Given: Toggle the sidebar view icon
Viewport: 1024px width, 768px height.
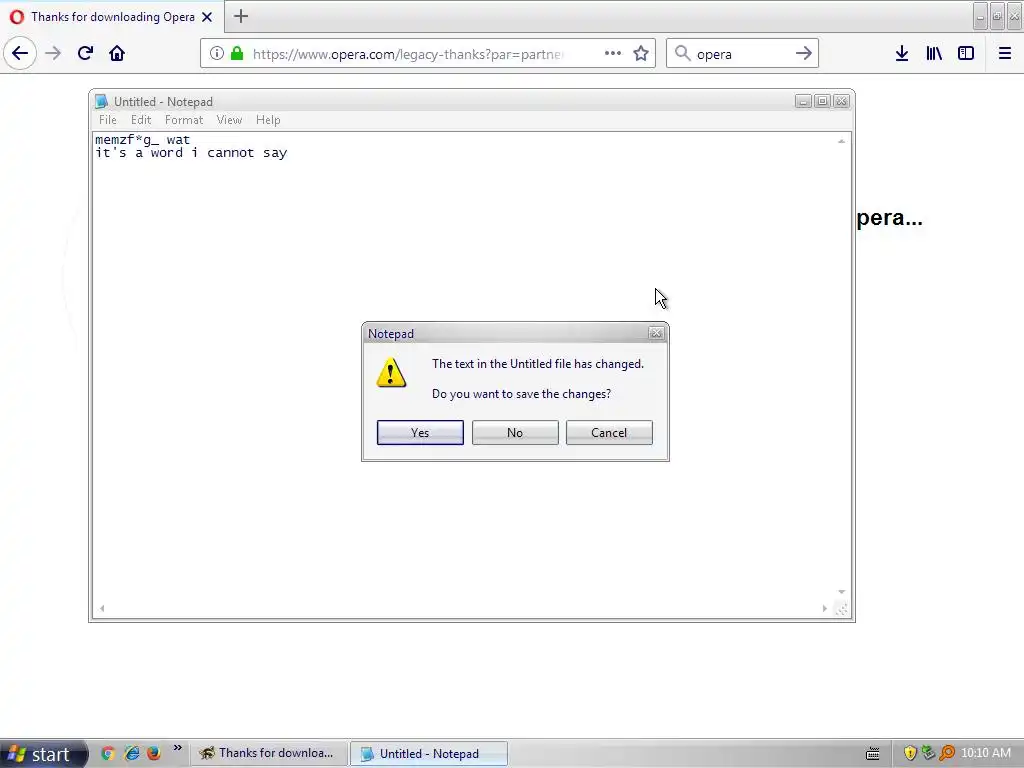Looking at the screenshot, I should [966, 53].
